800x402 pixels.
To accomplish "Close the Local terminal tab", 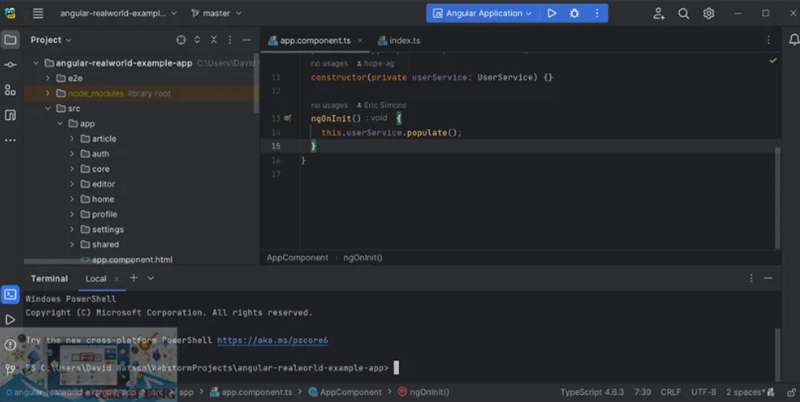I will click(x=116, y=279).
